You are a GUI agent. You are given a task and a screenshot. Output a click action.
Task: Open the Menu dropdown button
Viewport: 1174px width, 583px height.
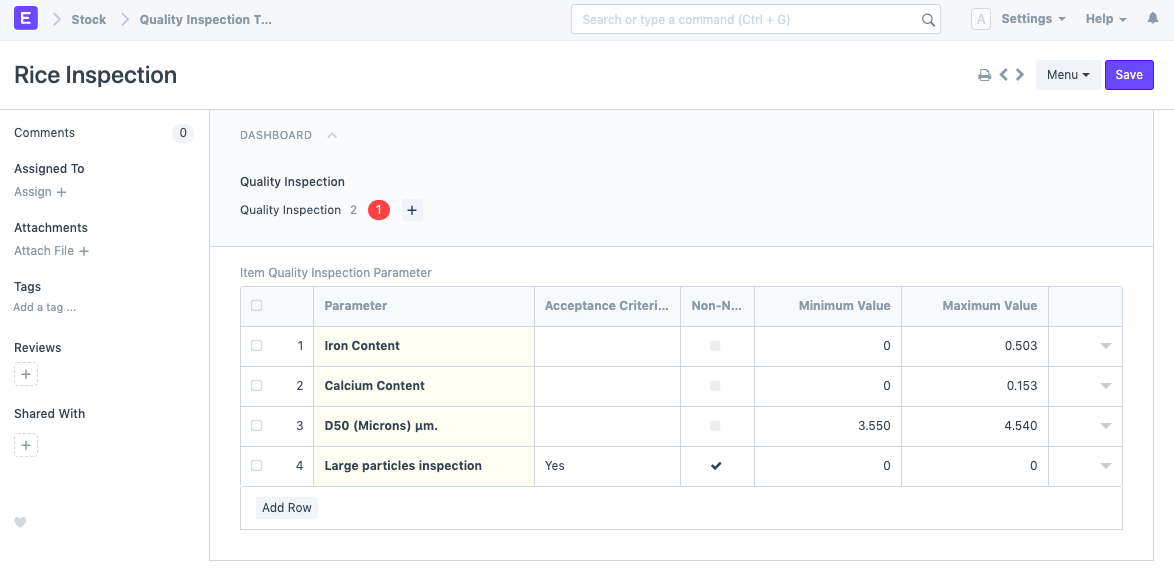click(x=1068, y=75)
